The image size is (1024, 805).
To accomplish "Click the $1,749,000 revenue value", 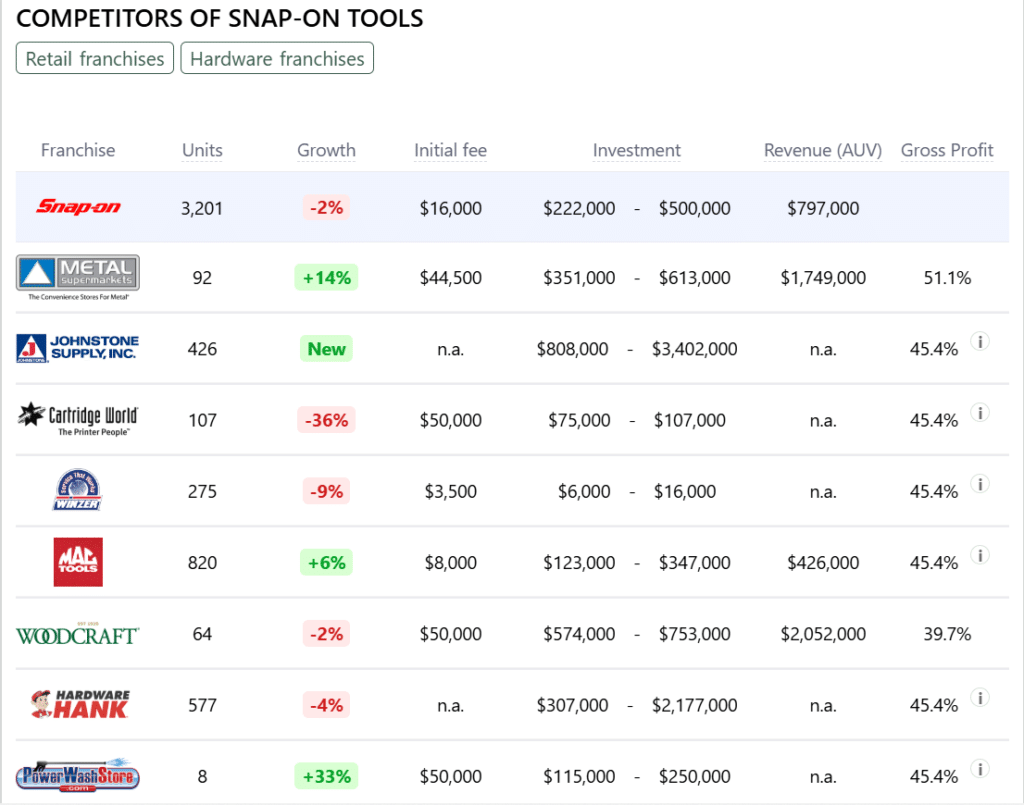I will pyautogui.click(x=823, y=277).
